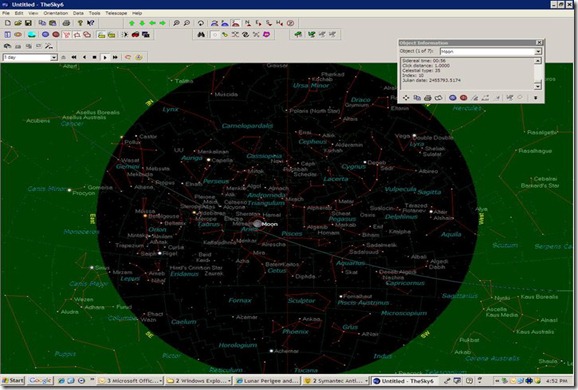This screenshot has height=390, width=578.
Task: Open Windows Explorer taskbar group
Action: point(199,380)
